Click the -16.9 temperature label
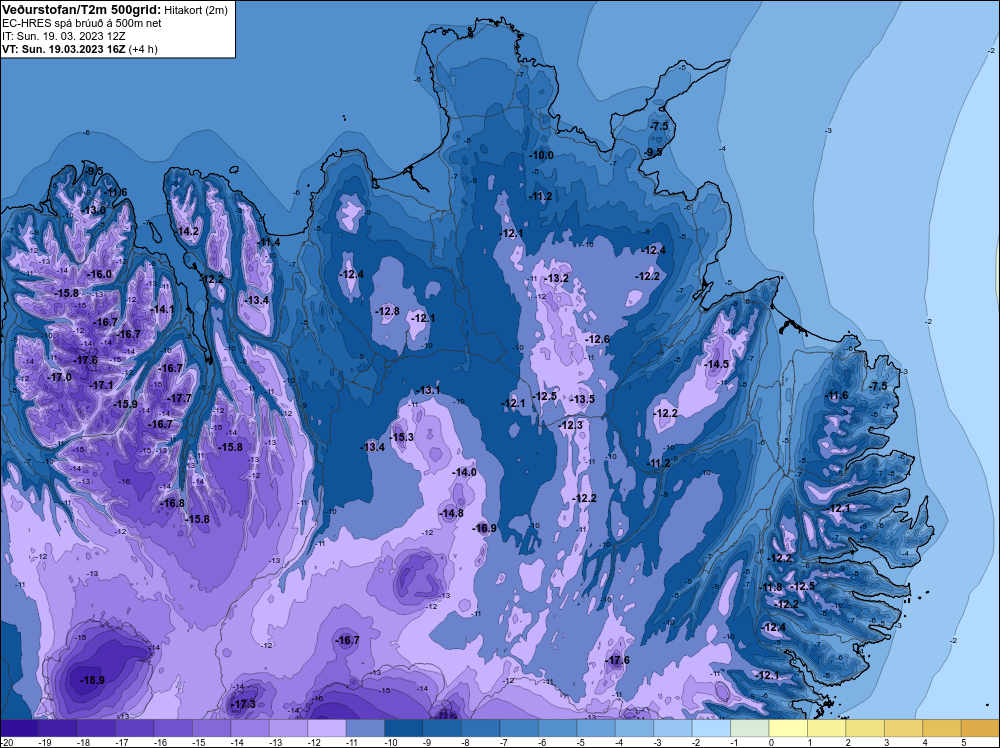The image size is (1000, 748). click(484, 528)
